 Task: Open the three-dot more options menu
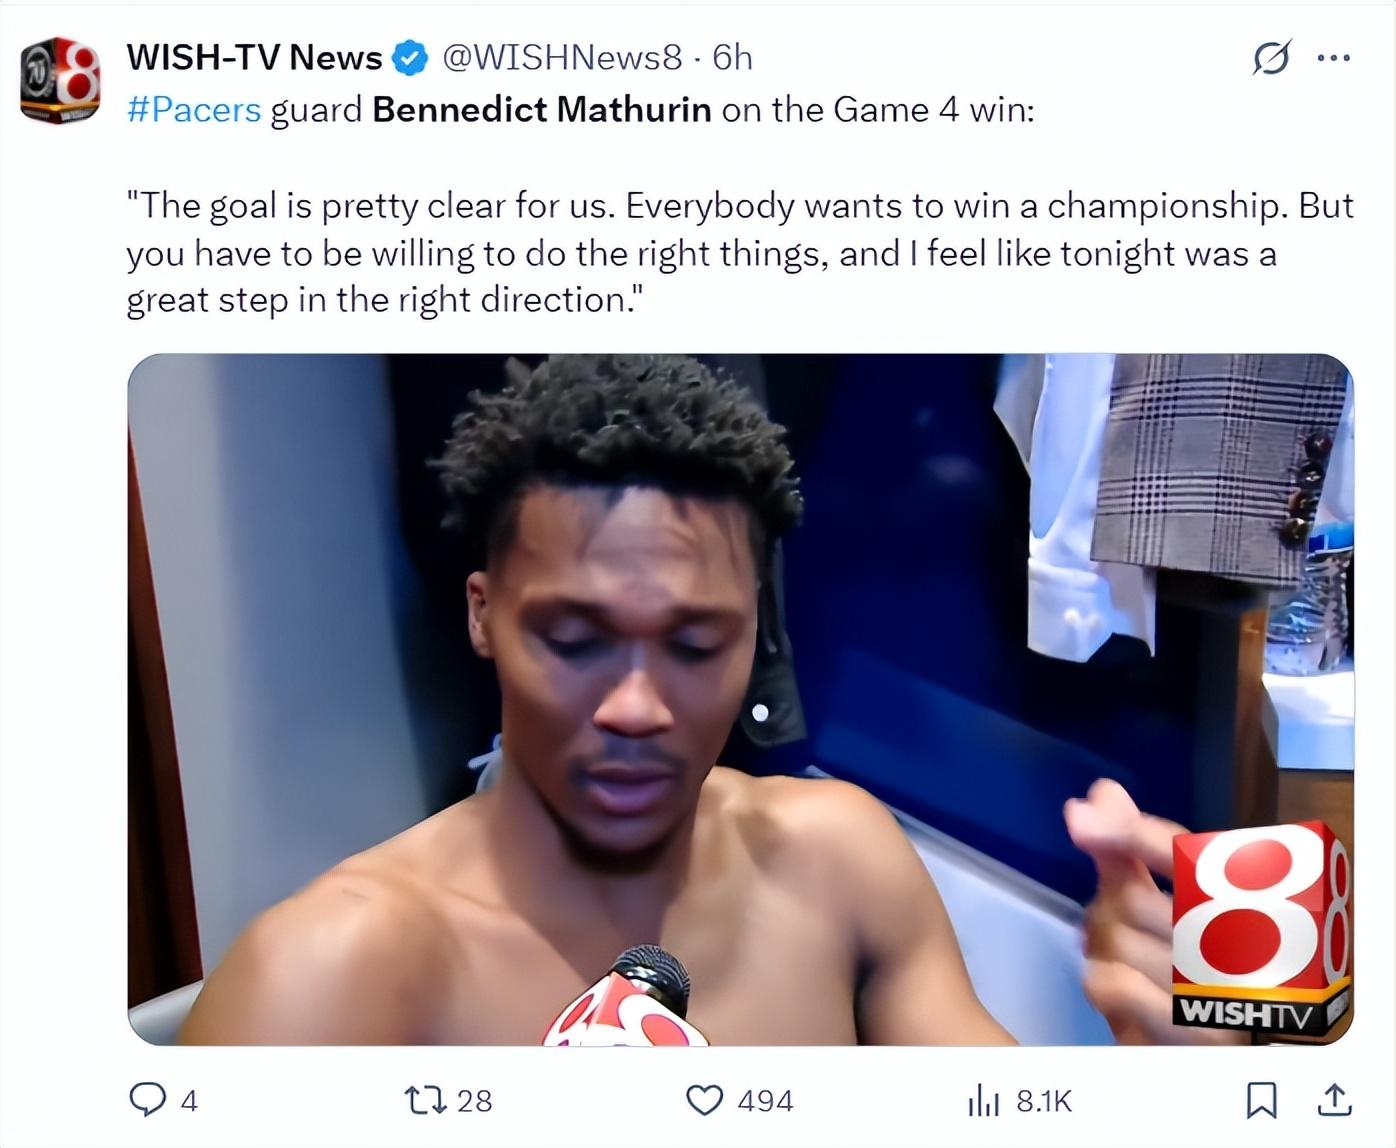click(x=1334, y=58)
